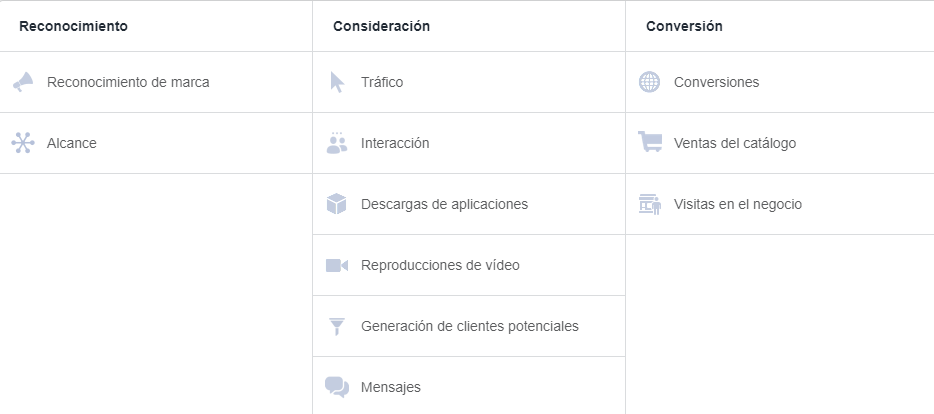Choose the Alcance objective
The width and height of the screenshot is (934, 414).
coord(72,143)
